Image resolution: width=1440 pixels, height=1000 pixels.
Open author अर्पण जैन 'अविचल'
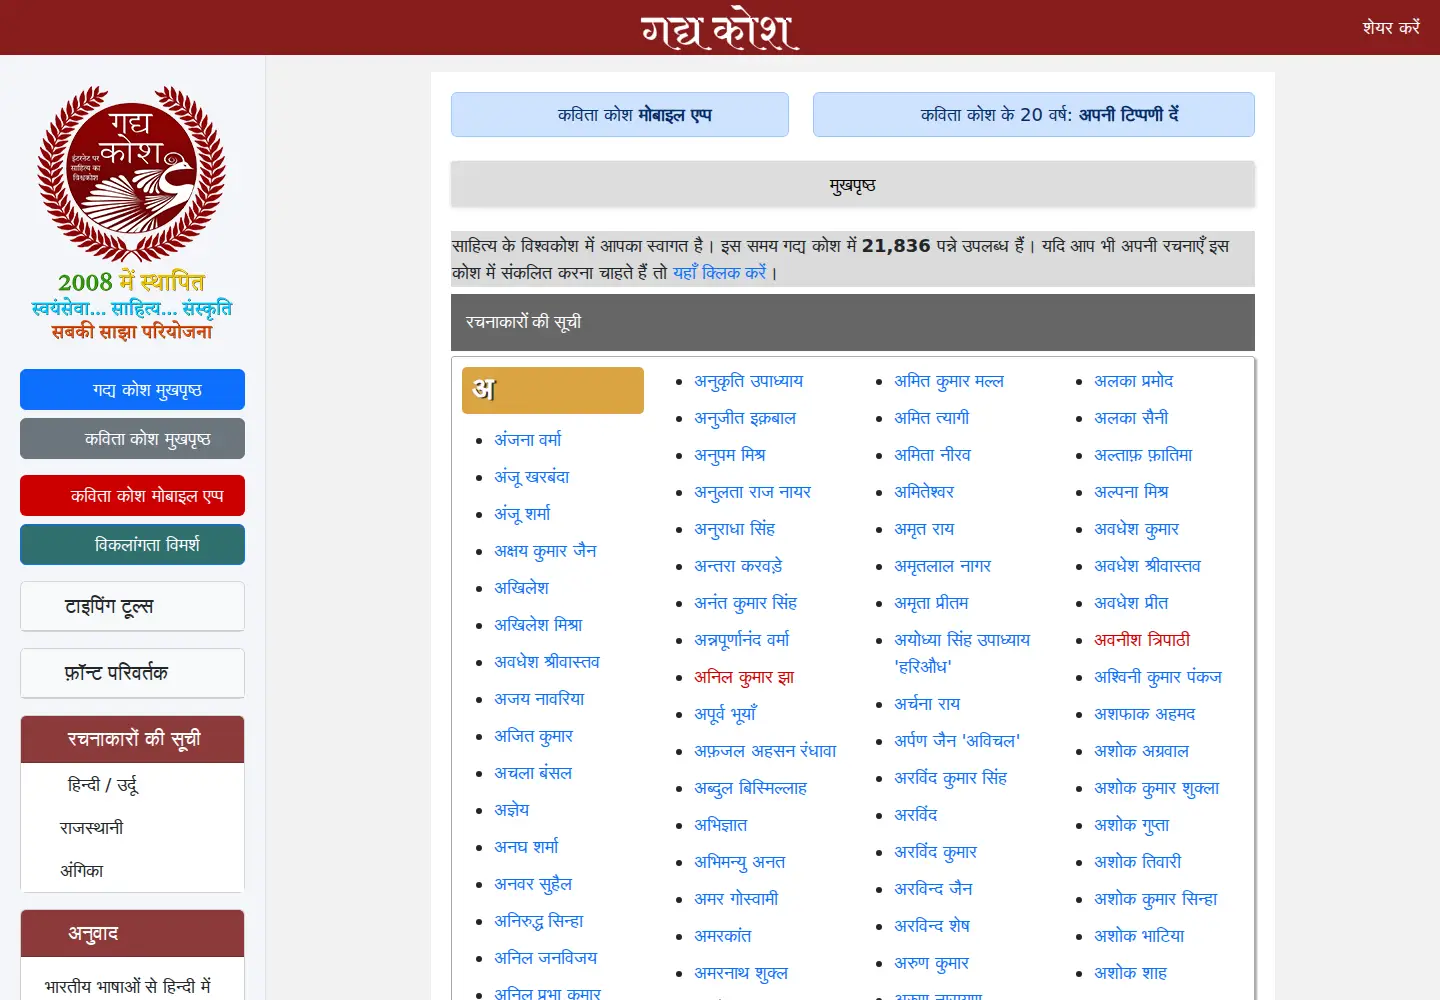click(957, 740)
